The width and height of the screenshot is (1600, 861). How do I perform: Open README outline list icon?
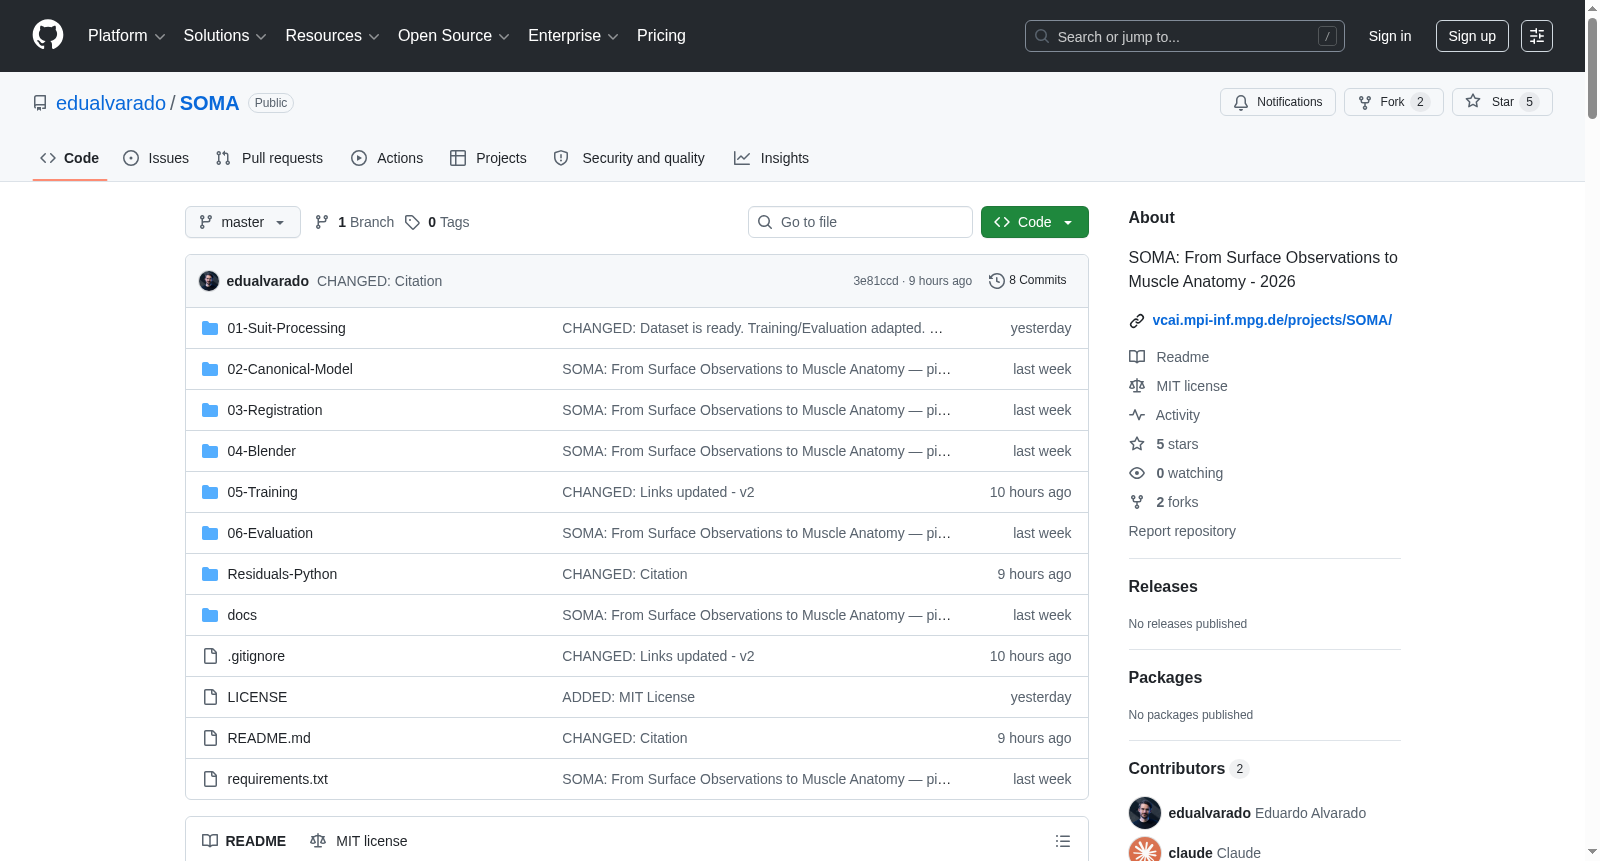[x=1063, y=841]
